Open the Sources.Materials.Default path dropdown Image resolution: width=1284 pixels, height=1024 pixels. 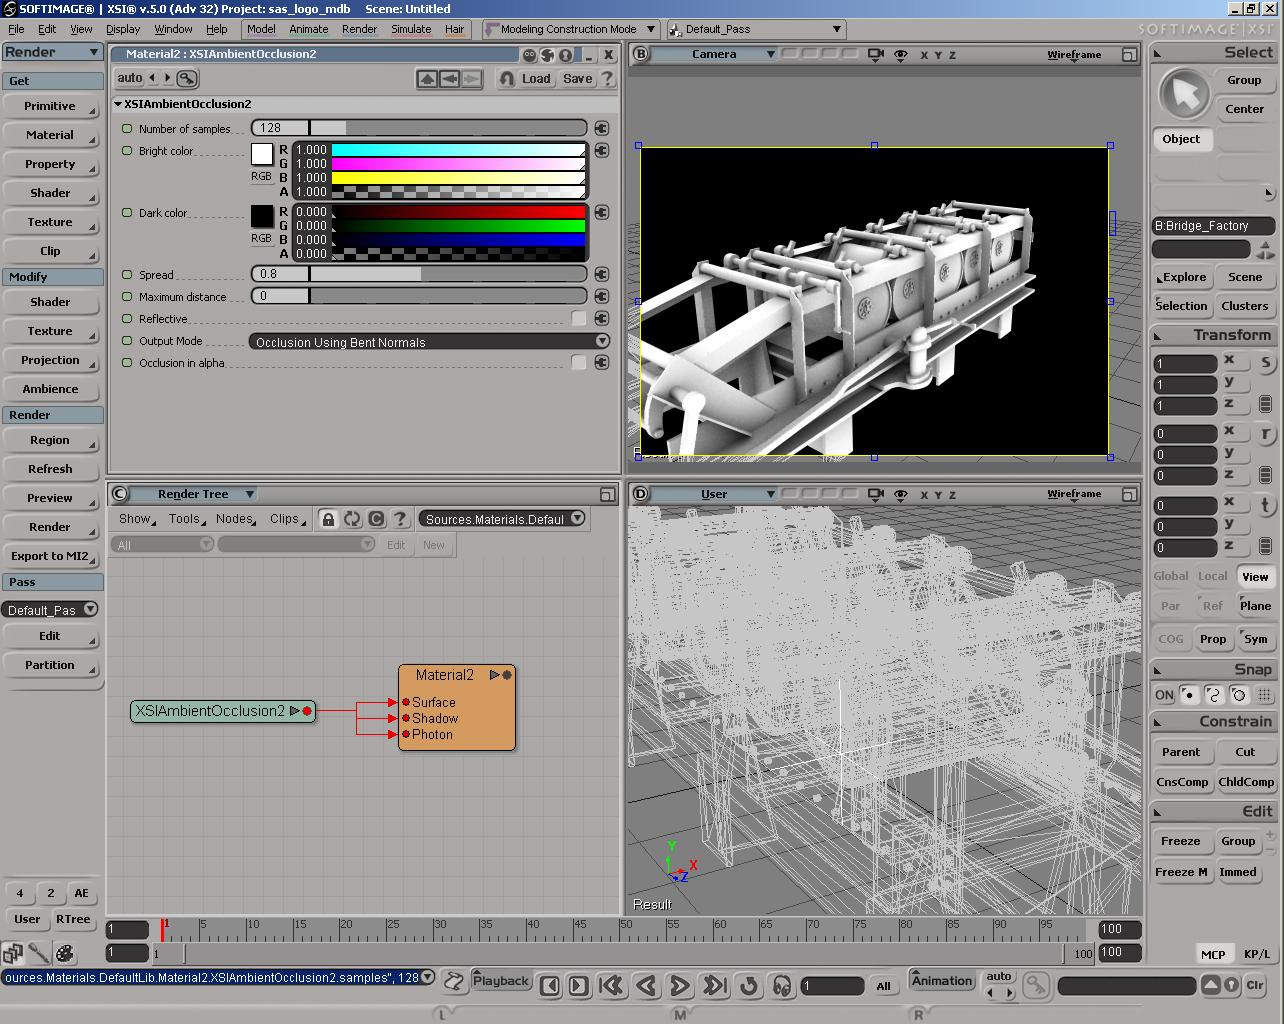click(x=502, y=519)
